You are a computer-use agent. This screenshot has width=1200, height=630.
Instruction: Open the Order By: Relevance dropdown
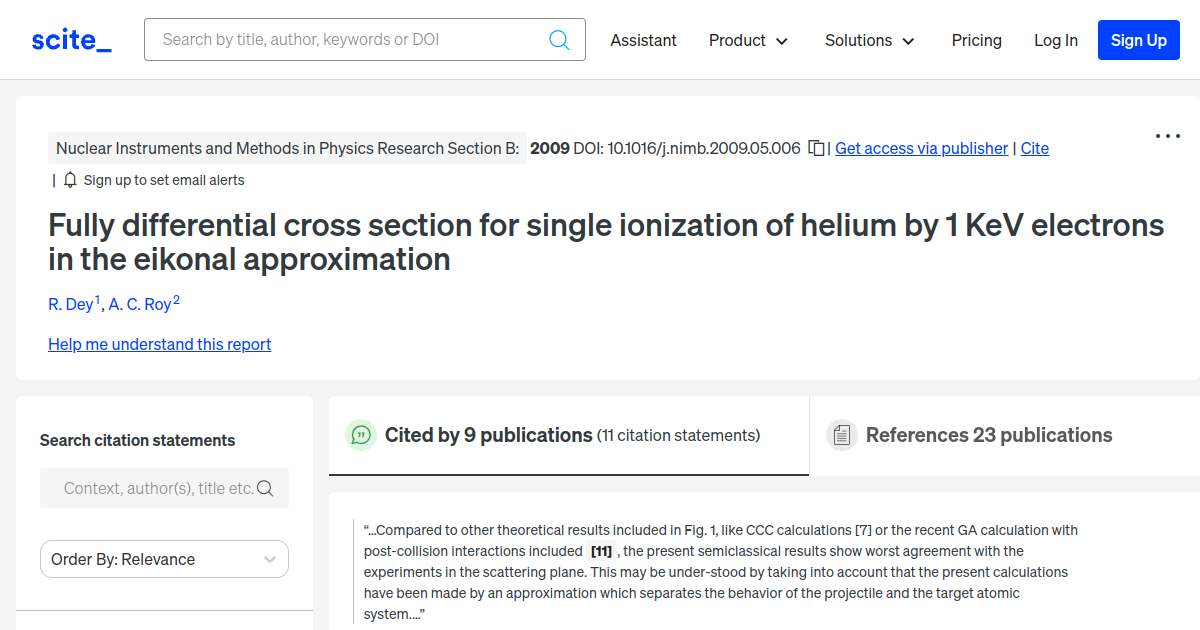pos(164,559)
